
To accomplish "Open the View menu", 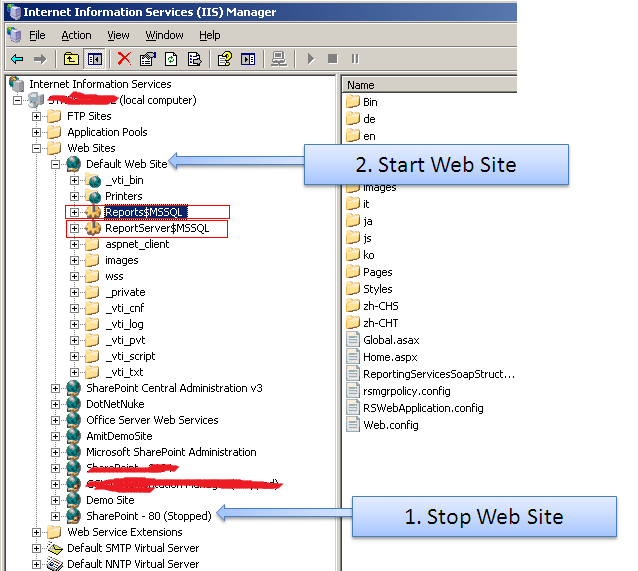I will pos(118,35).
